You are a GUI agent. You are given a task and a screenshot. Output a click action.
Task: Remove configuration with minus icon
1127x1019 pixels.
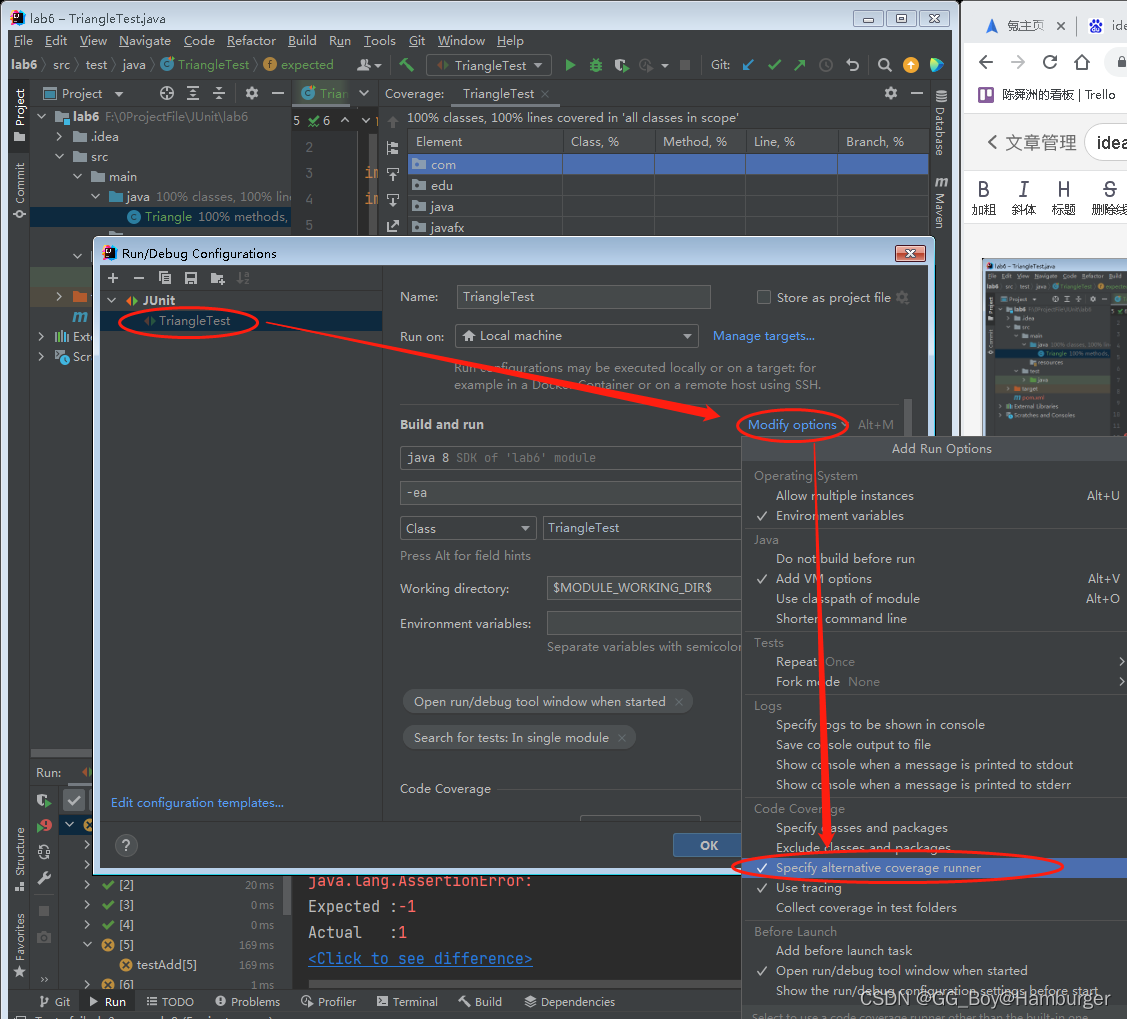pyautogui.click(x=139, y=278)
